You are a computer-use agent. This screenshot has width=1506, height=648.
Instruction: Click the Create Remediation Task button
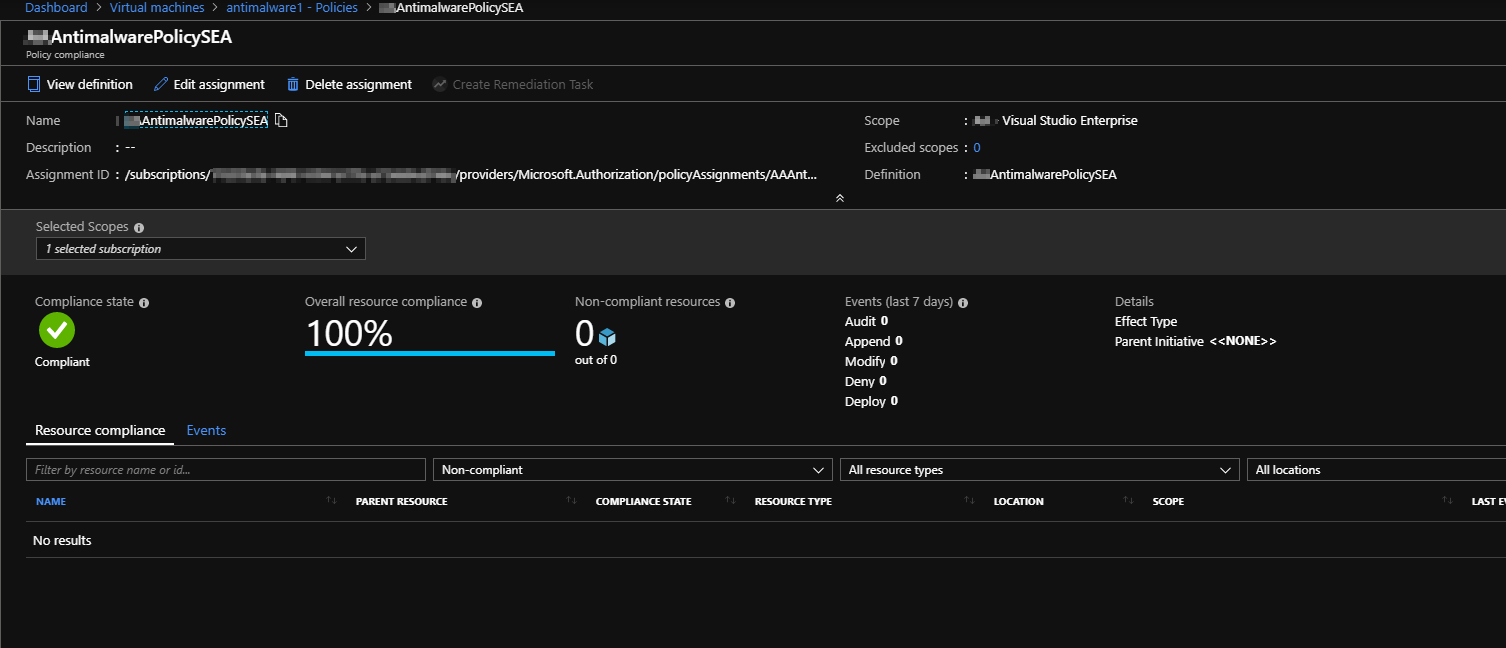[x=513, y=84]
